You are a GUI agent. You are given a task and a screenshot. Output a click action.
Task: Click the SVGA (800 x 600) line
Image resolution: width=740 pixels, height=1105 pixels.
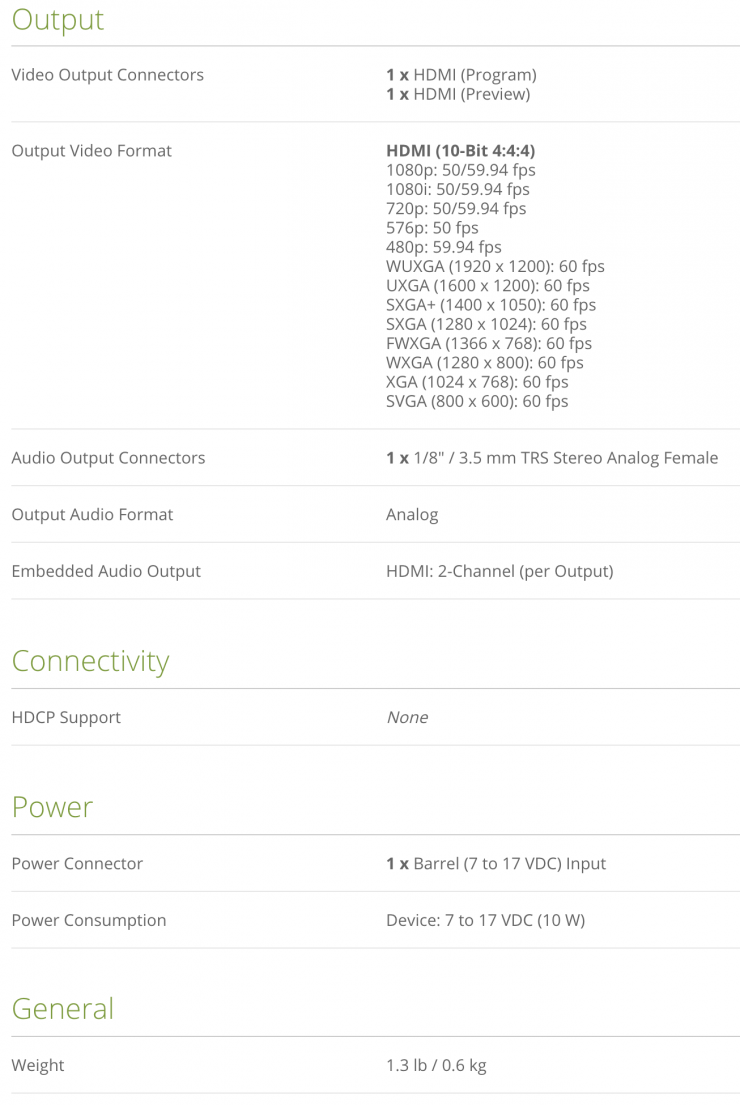[x=477, y=401]
